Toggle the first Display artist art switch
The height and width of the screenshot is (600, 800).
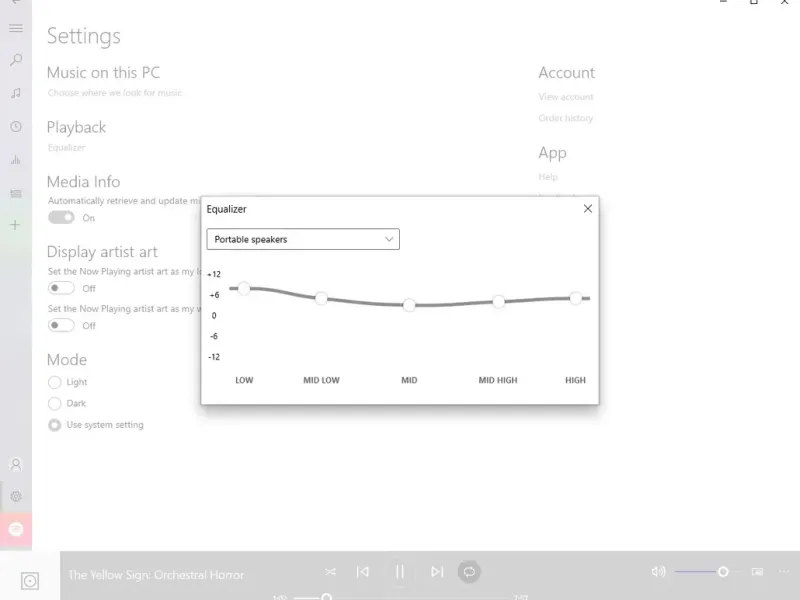(x=61, y=288)
